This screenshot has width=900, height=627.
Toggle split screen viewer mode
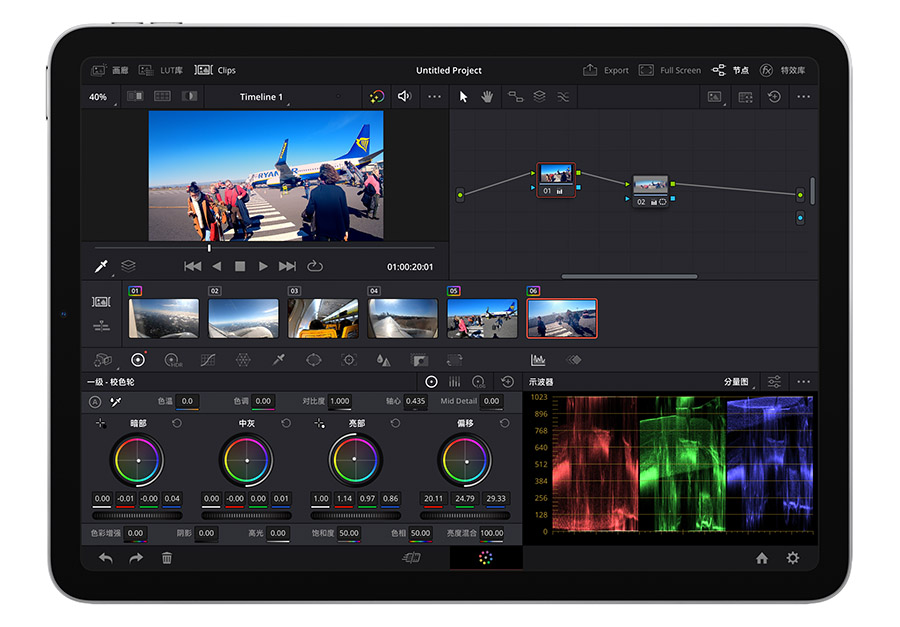(x=162, y=96)
